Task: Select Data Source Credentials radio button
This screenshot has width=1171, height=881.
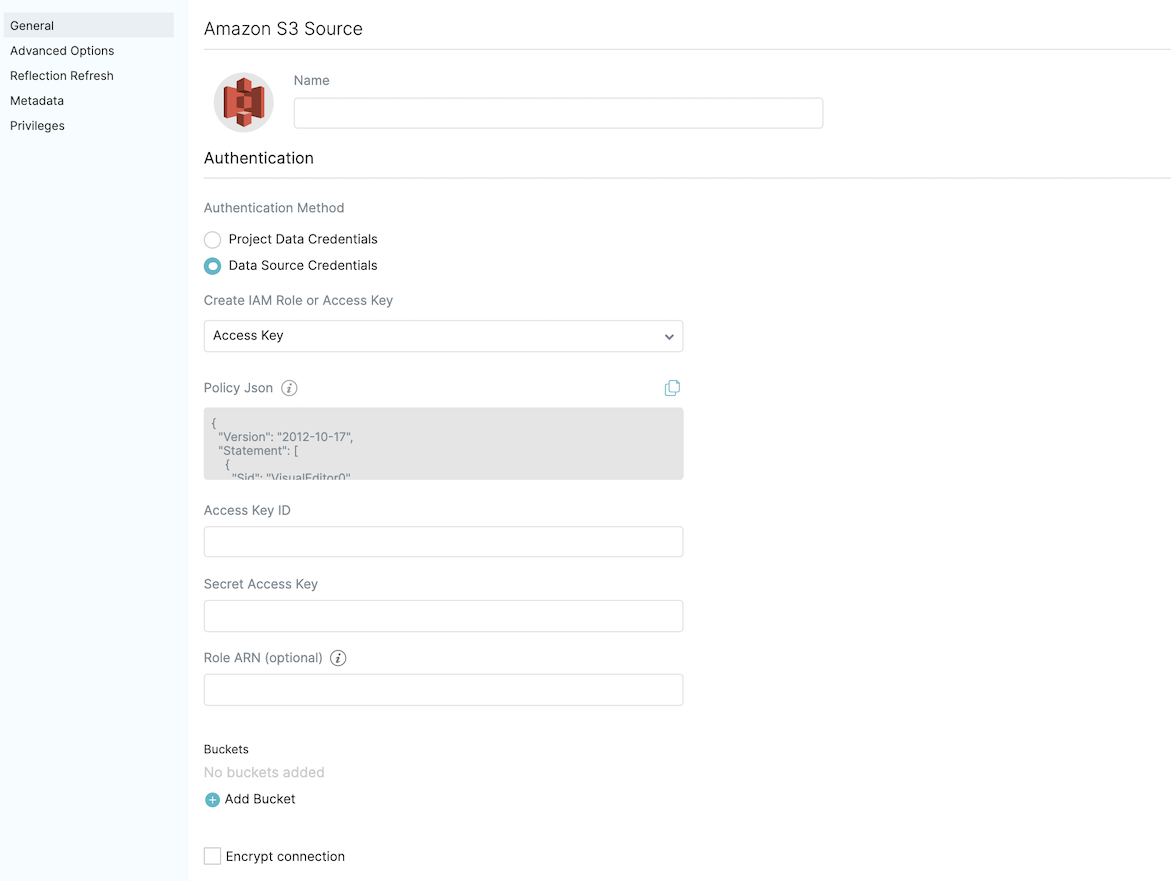Action: [212, 266]
